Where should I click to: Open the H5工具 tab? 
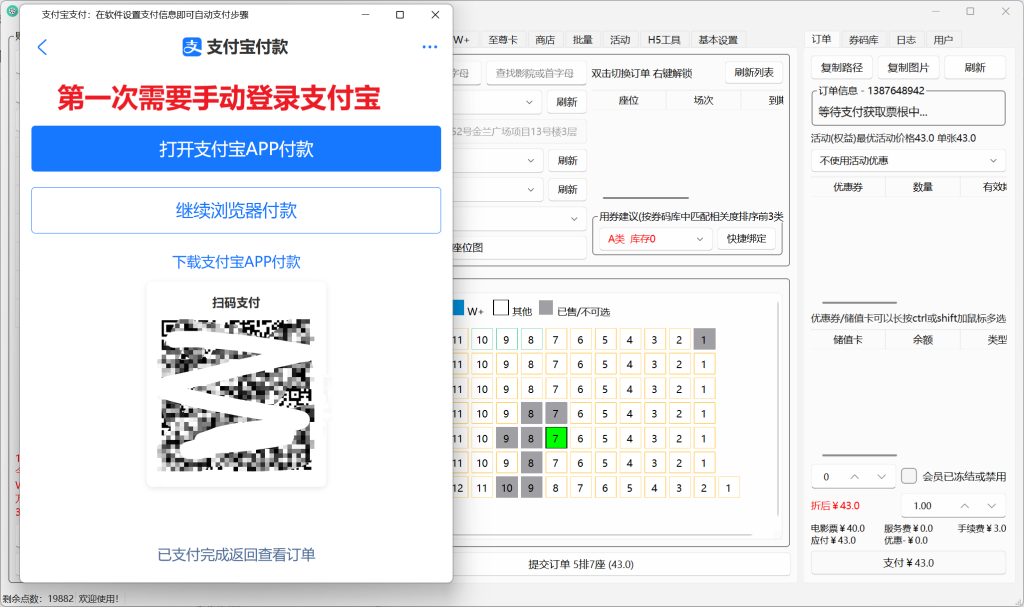(664, 40)
